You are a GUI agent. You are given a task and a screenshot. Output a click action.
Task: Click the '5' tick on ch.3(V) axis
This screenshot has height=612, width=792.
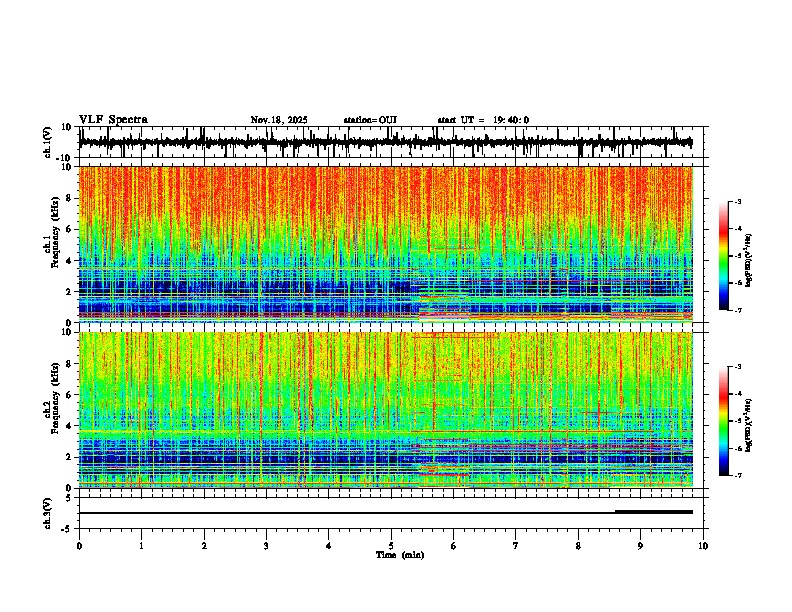pos(69,498)
